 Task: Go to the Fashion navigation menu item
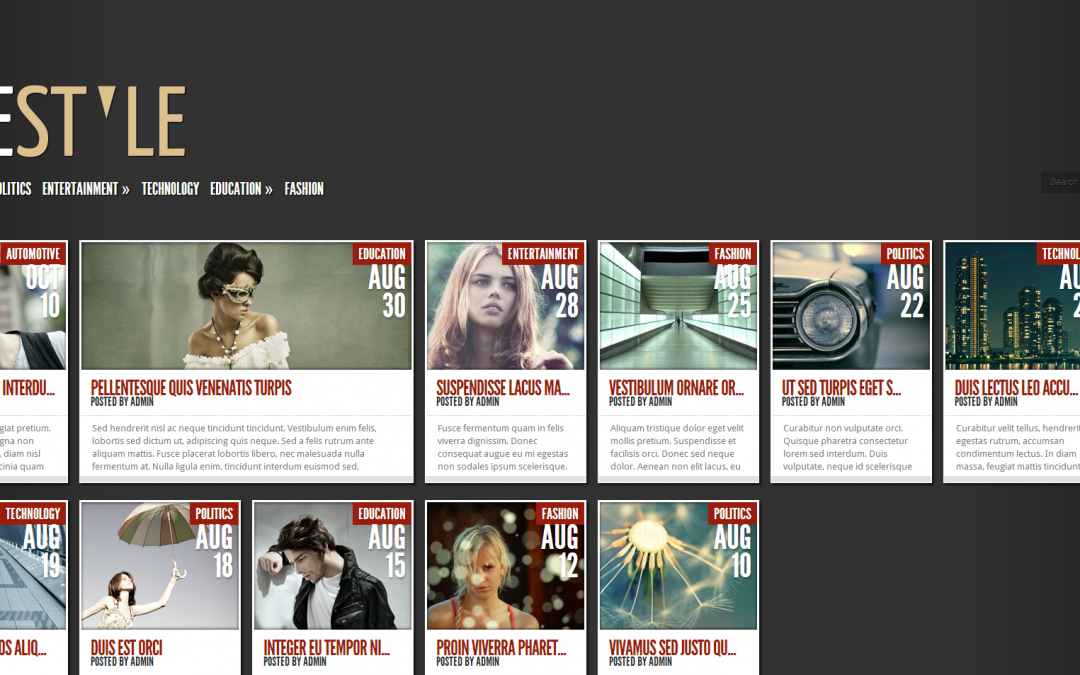coord(304,189)
